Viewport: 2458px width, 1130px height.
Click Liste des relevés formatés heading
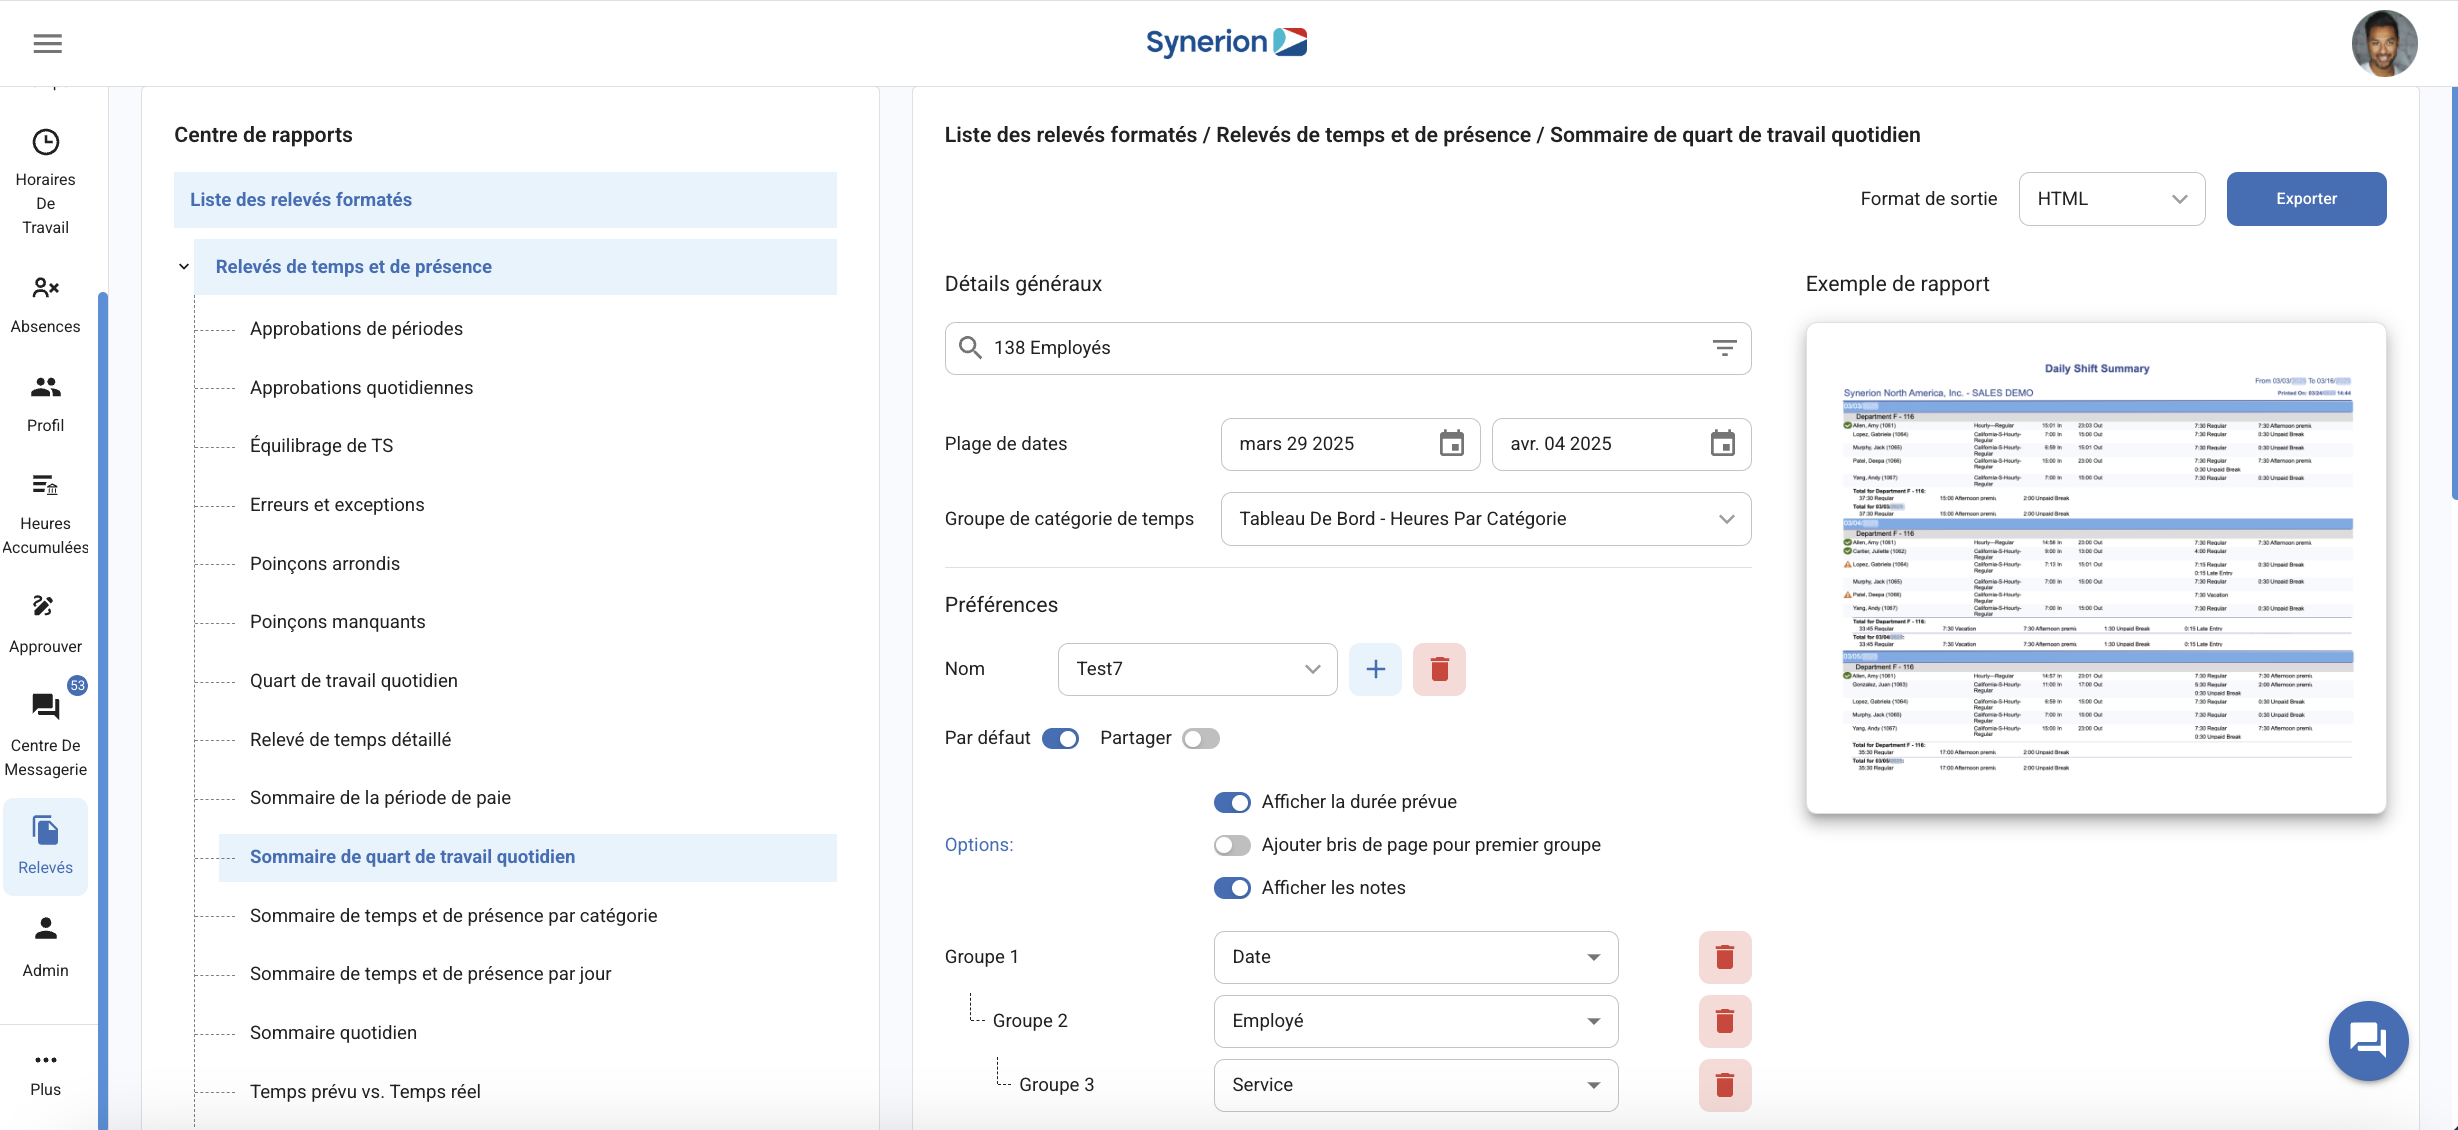click(x=301, y=200)
